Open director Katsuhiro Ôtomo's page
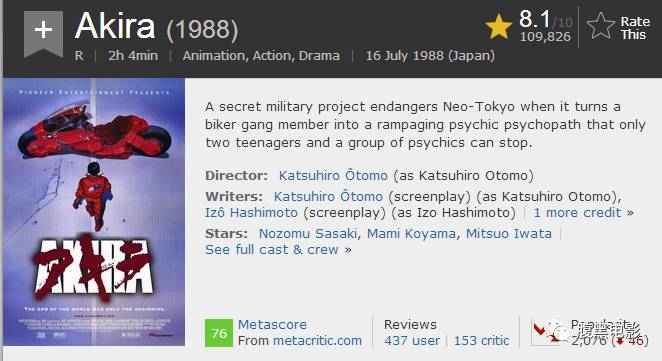662x361 pixels. click(333, 175)
